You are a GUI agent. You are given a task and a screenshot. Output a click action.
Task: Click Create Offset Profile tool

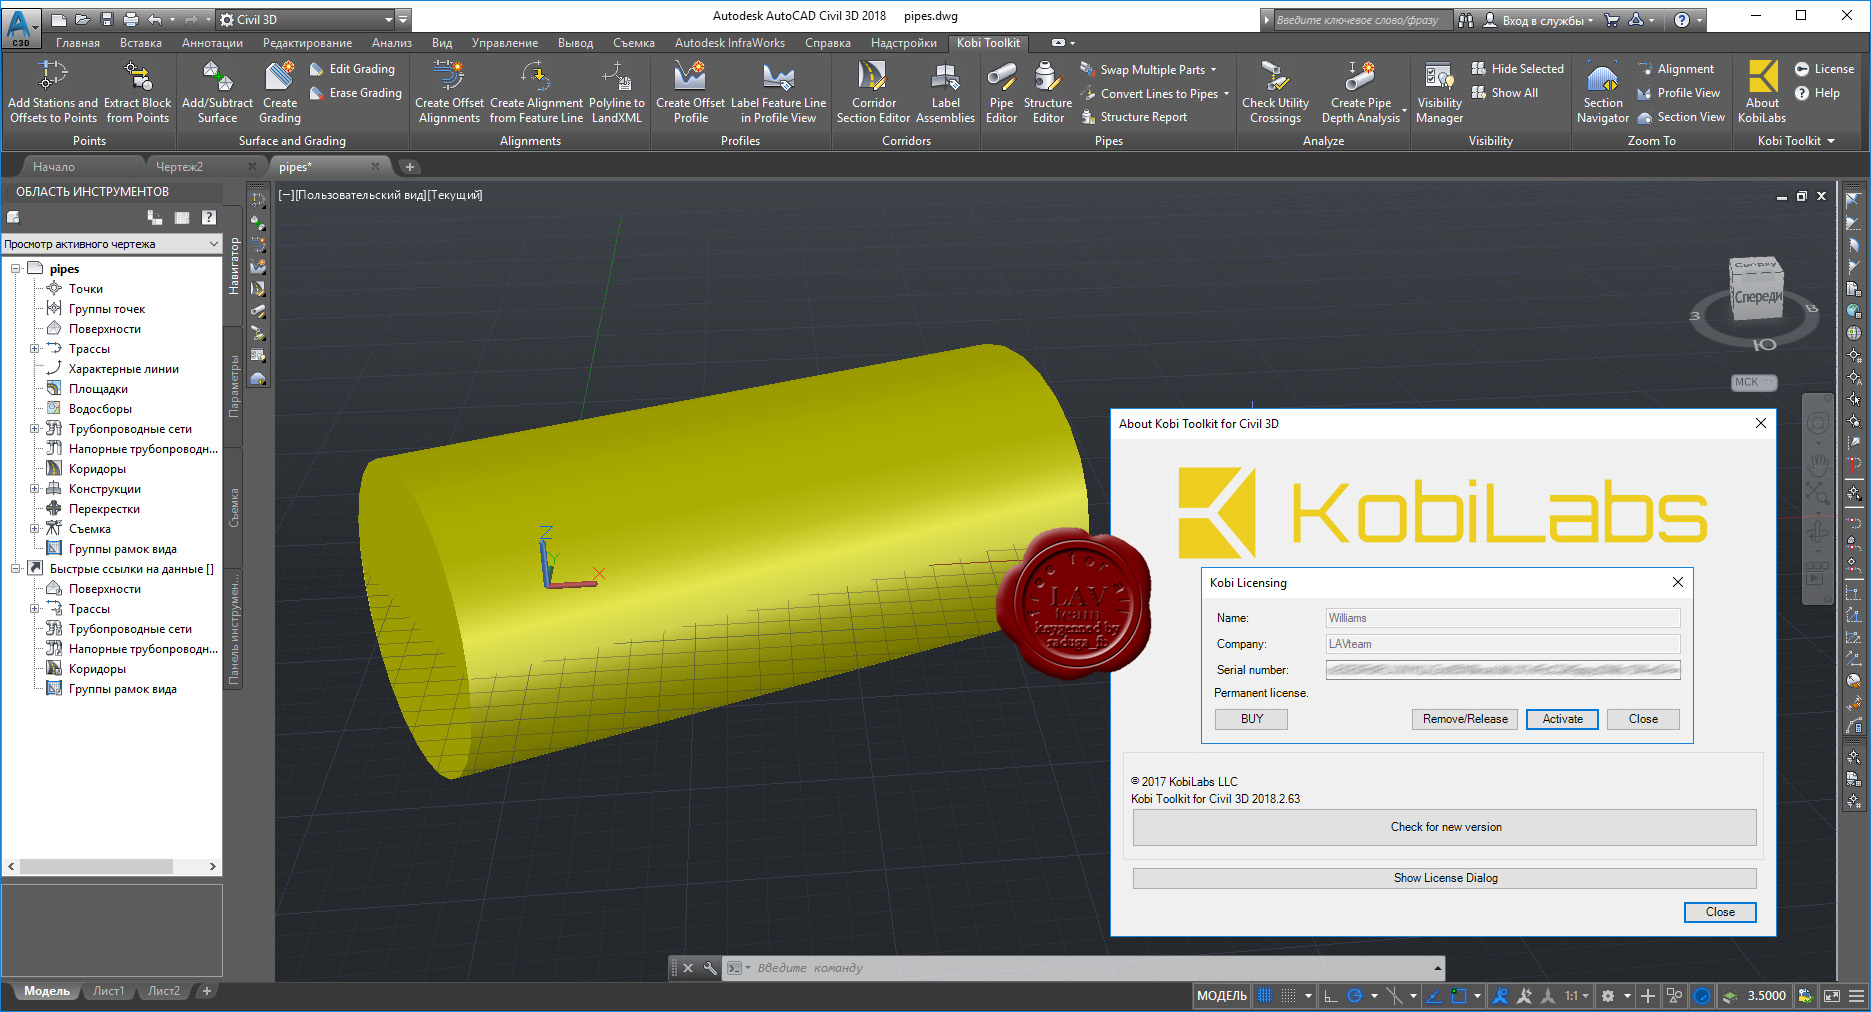tap(690, 91)
